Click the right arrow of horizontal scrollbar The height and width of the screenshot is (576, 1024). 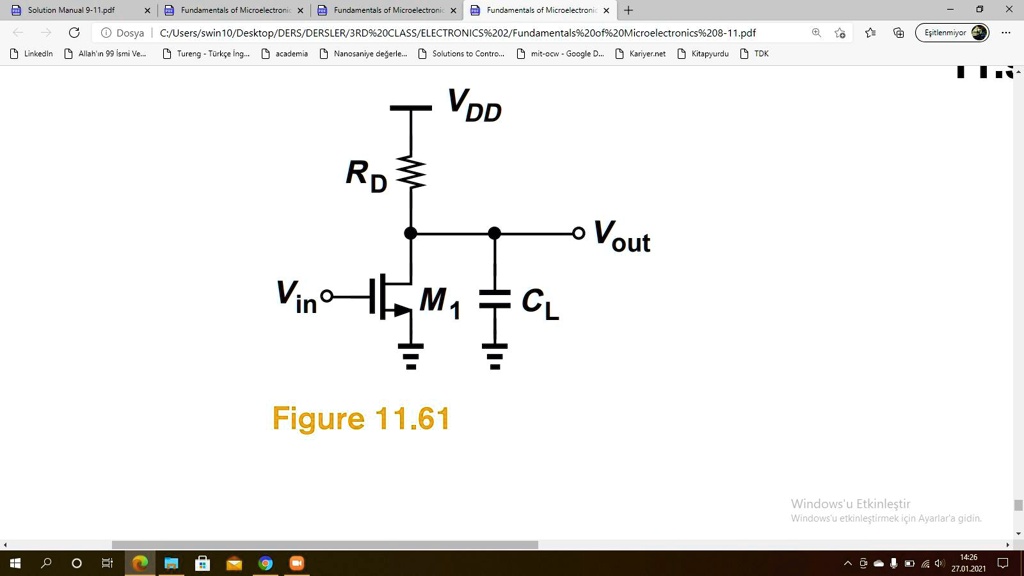(1008, 545)
